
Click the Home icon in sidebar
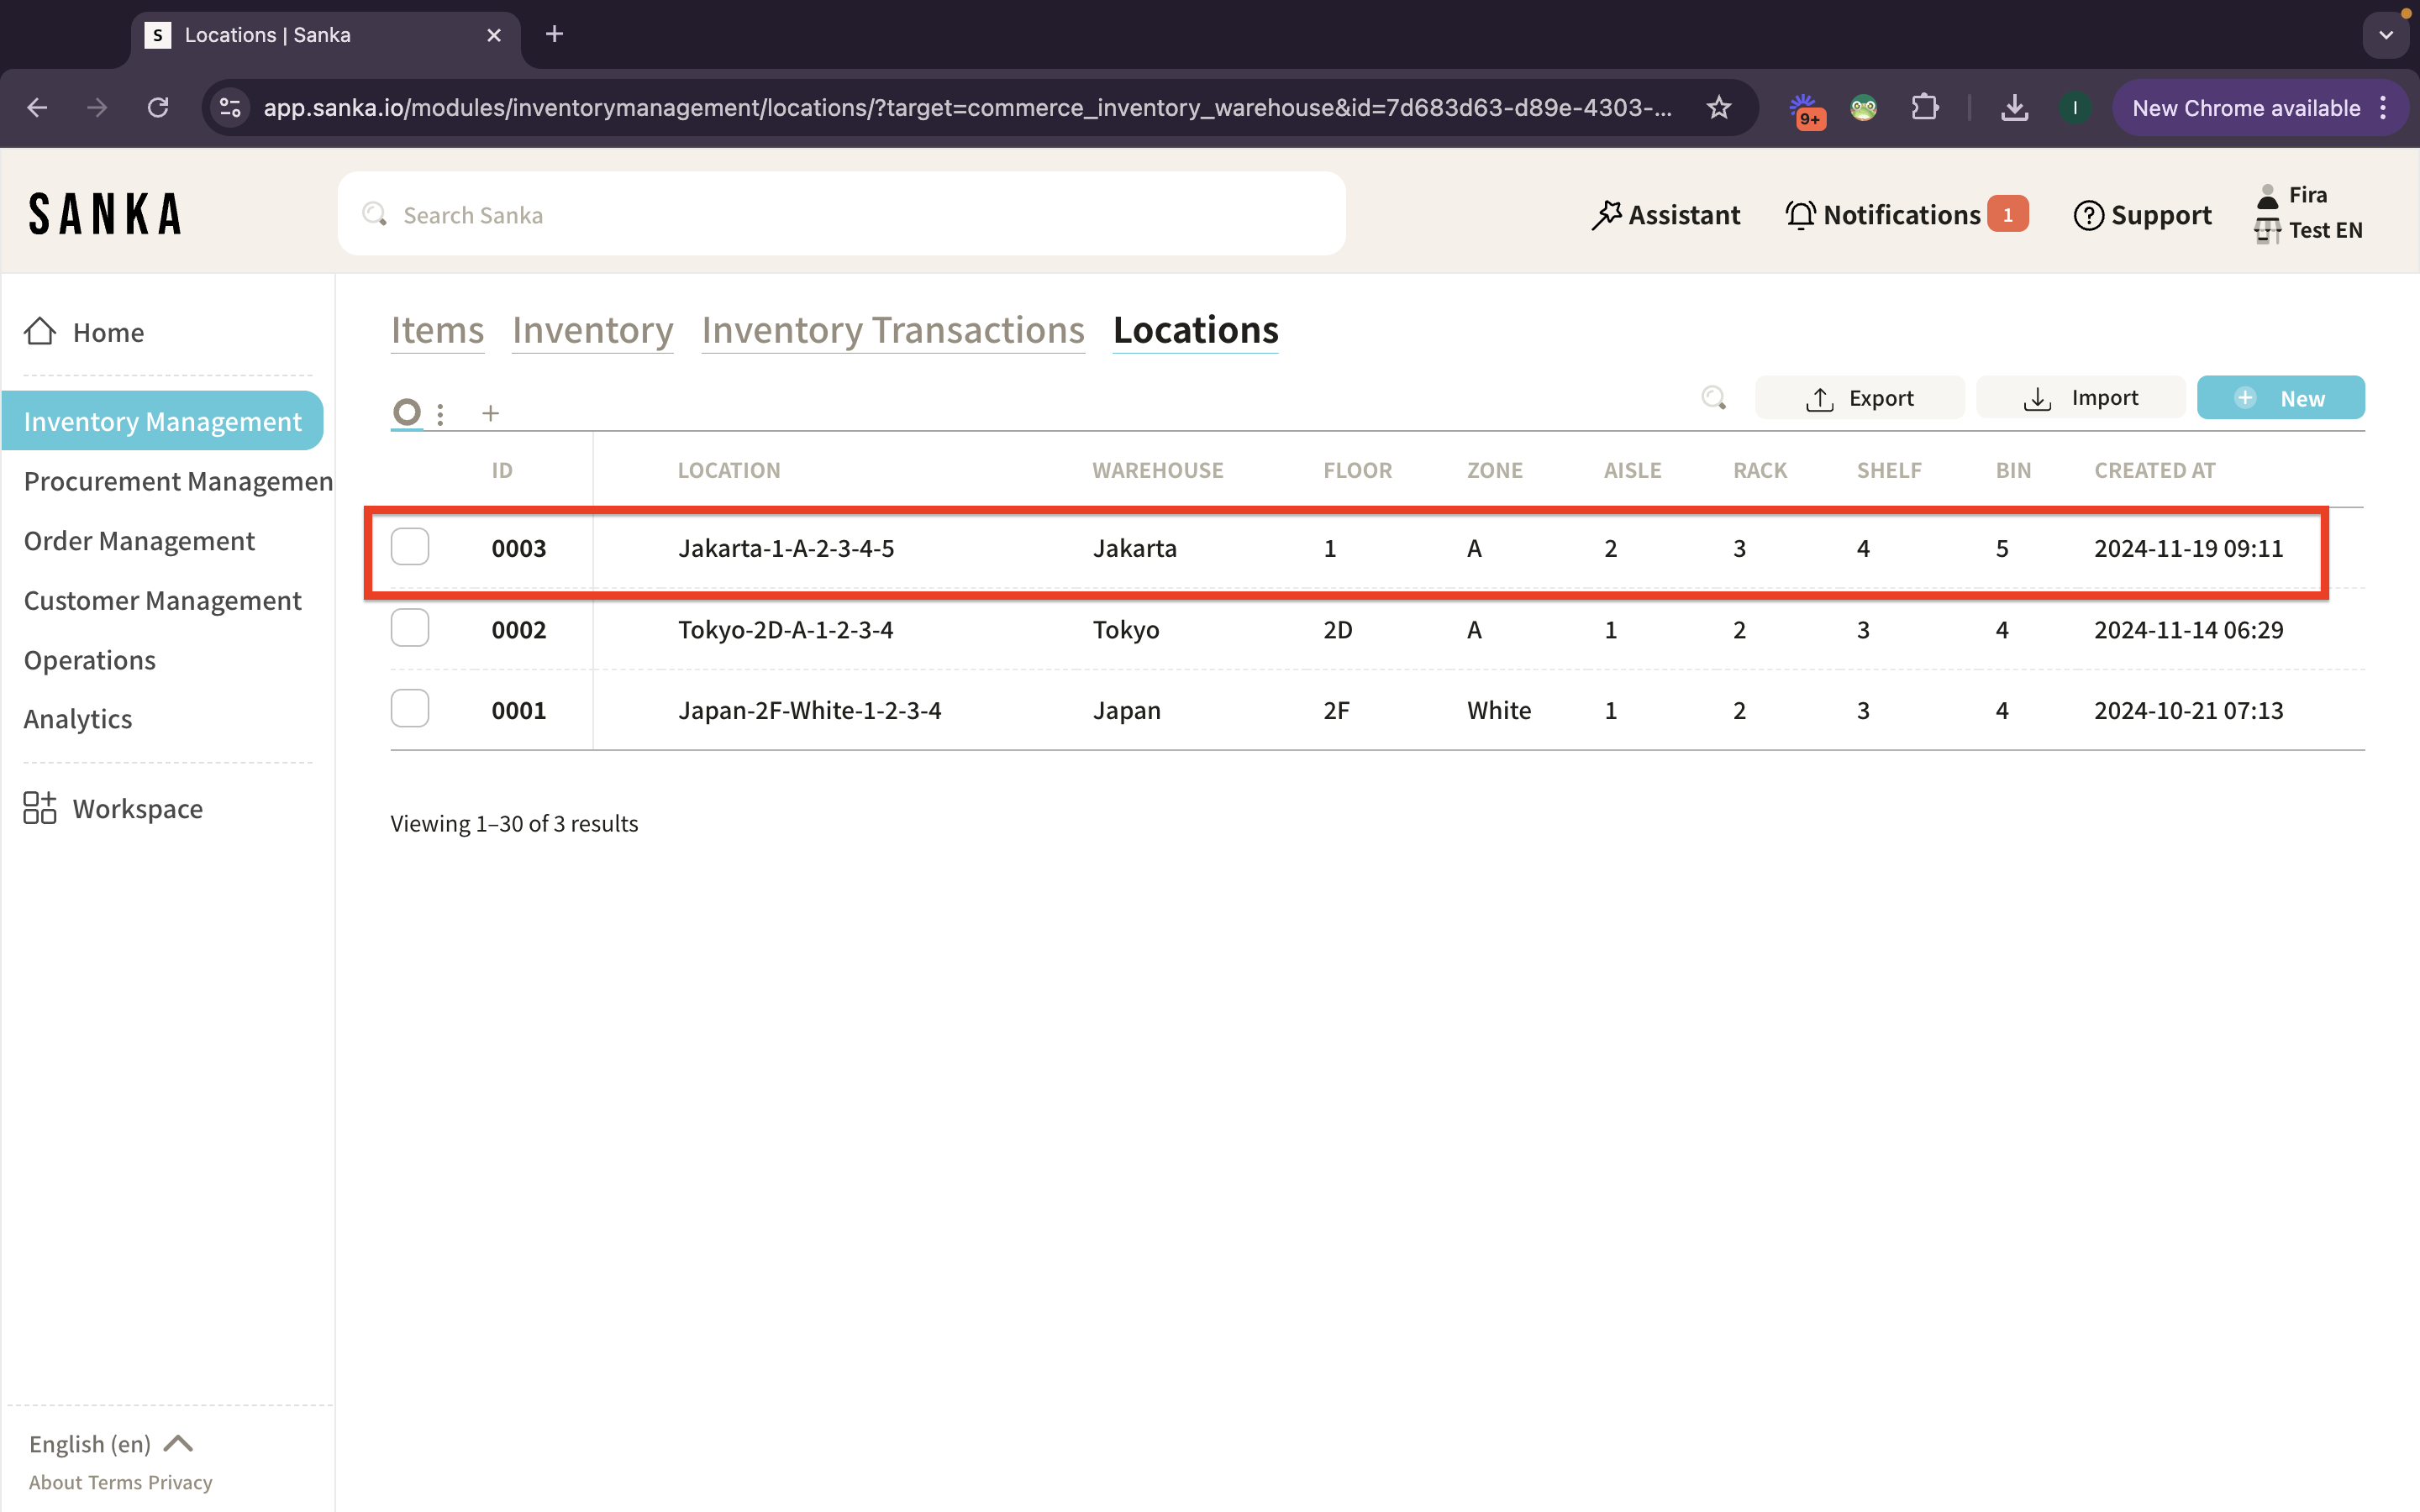click(x=40, y=331)
